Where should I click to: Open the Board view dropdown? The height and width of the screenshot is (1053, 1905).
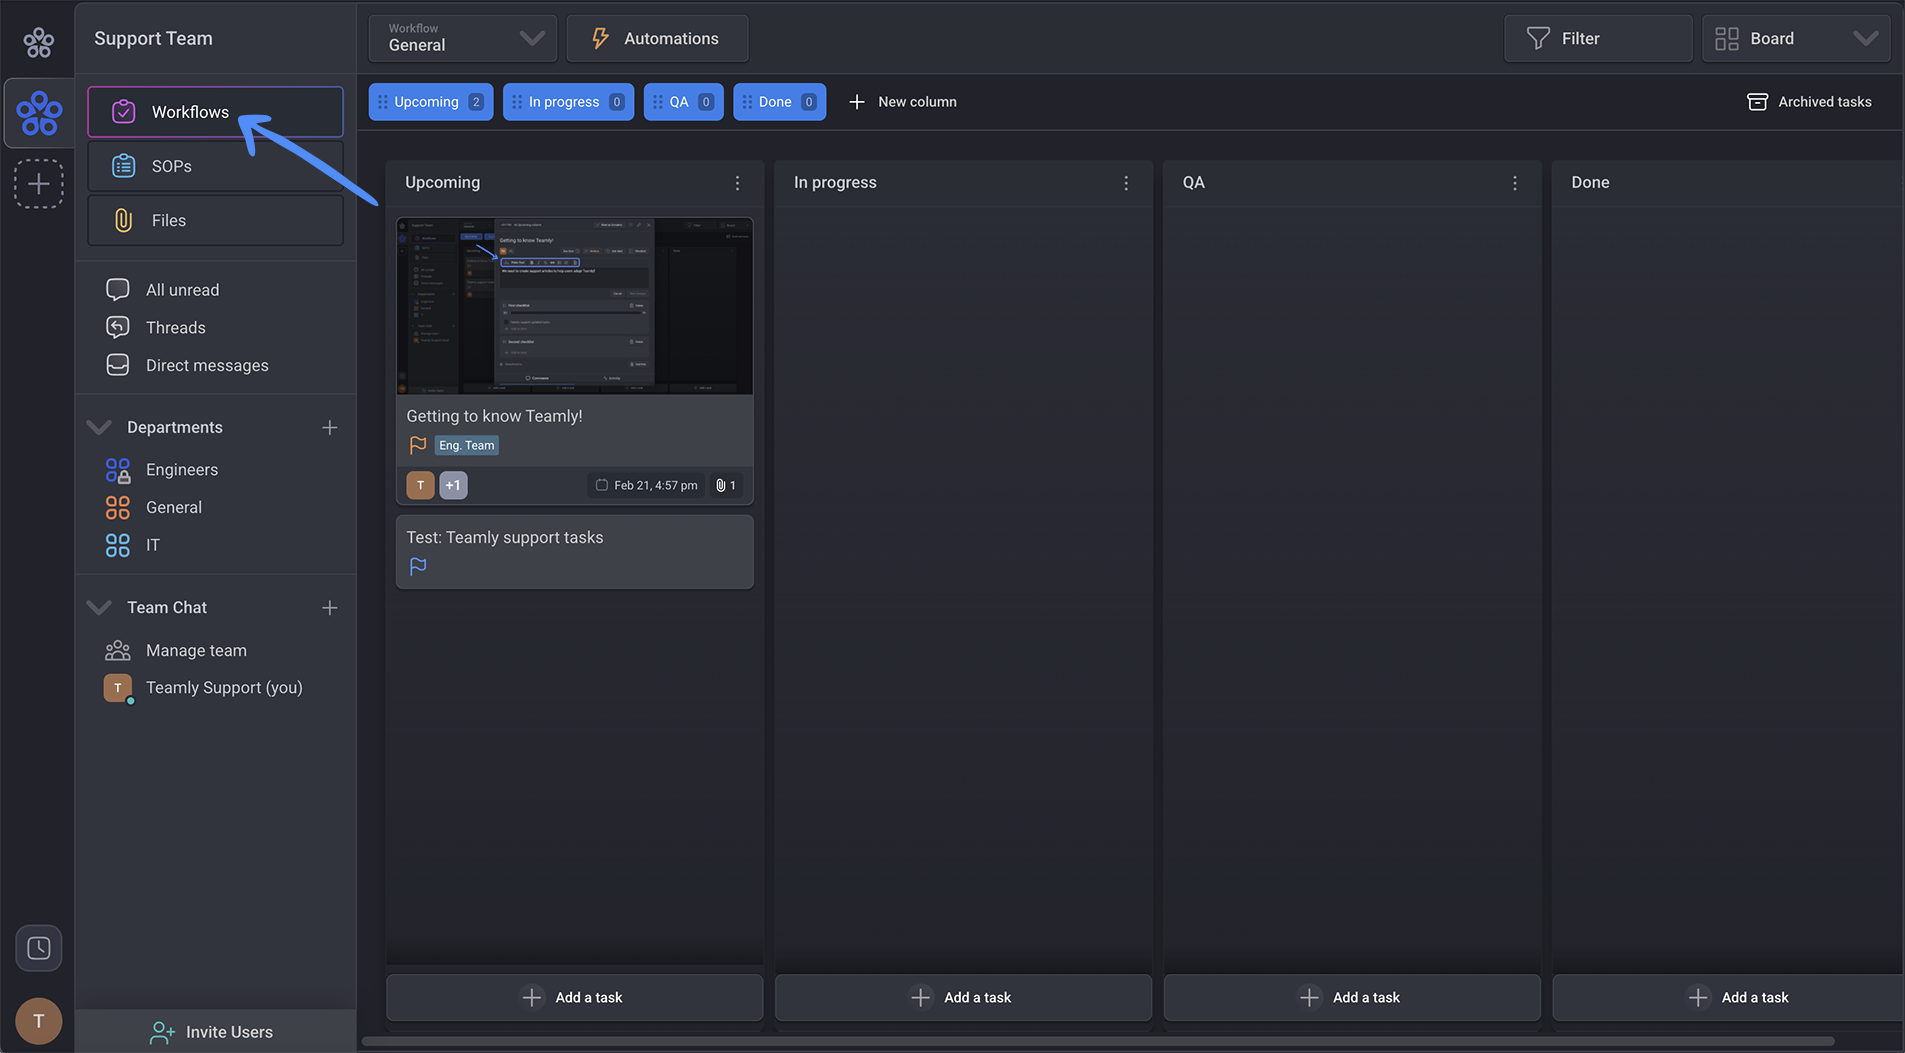click(1796, 38)
